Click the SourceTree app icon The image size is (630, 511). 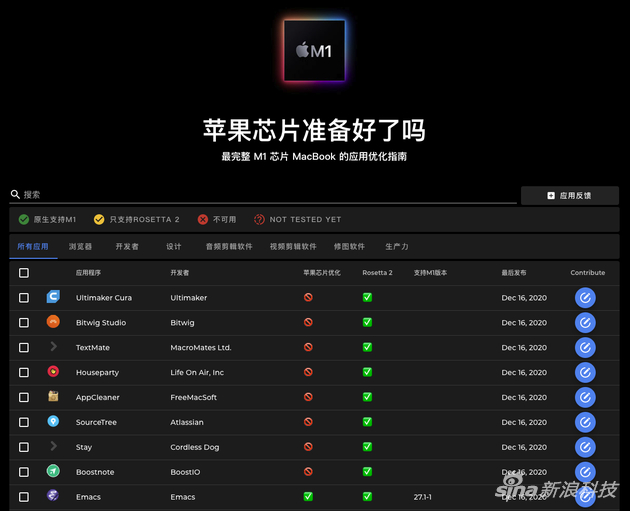[53, 421]
